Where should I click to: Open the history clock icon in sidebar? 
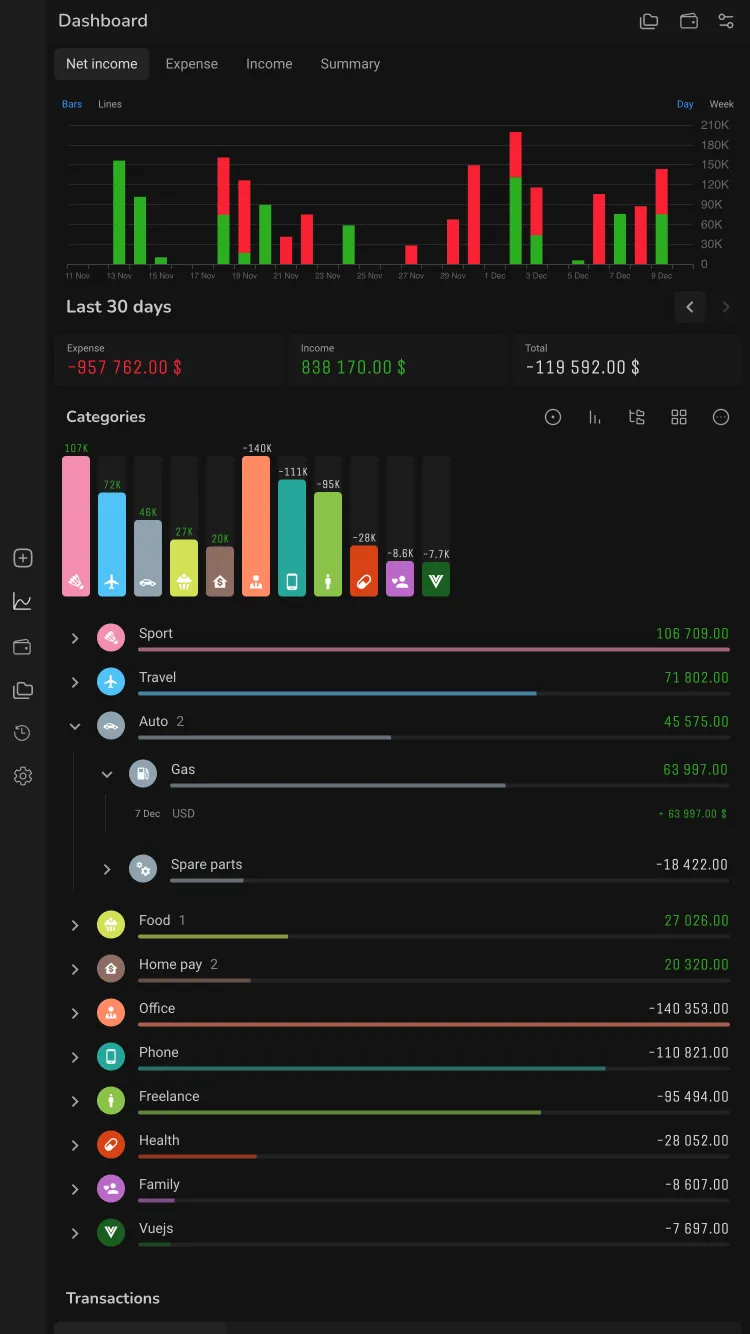[23, 733]
